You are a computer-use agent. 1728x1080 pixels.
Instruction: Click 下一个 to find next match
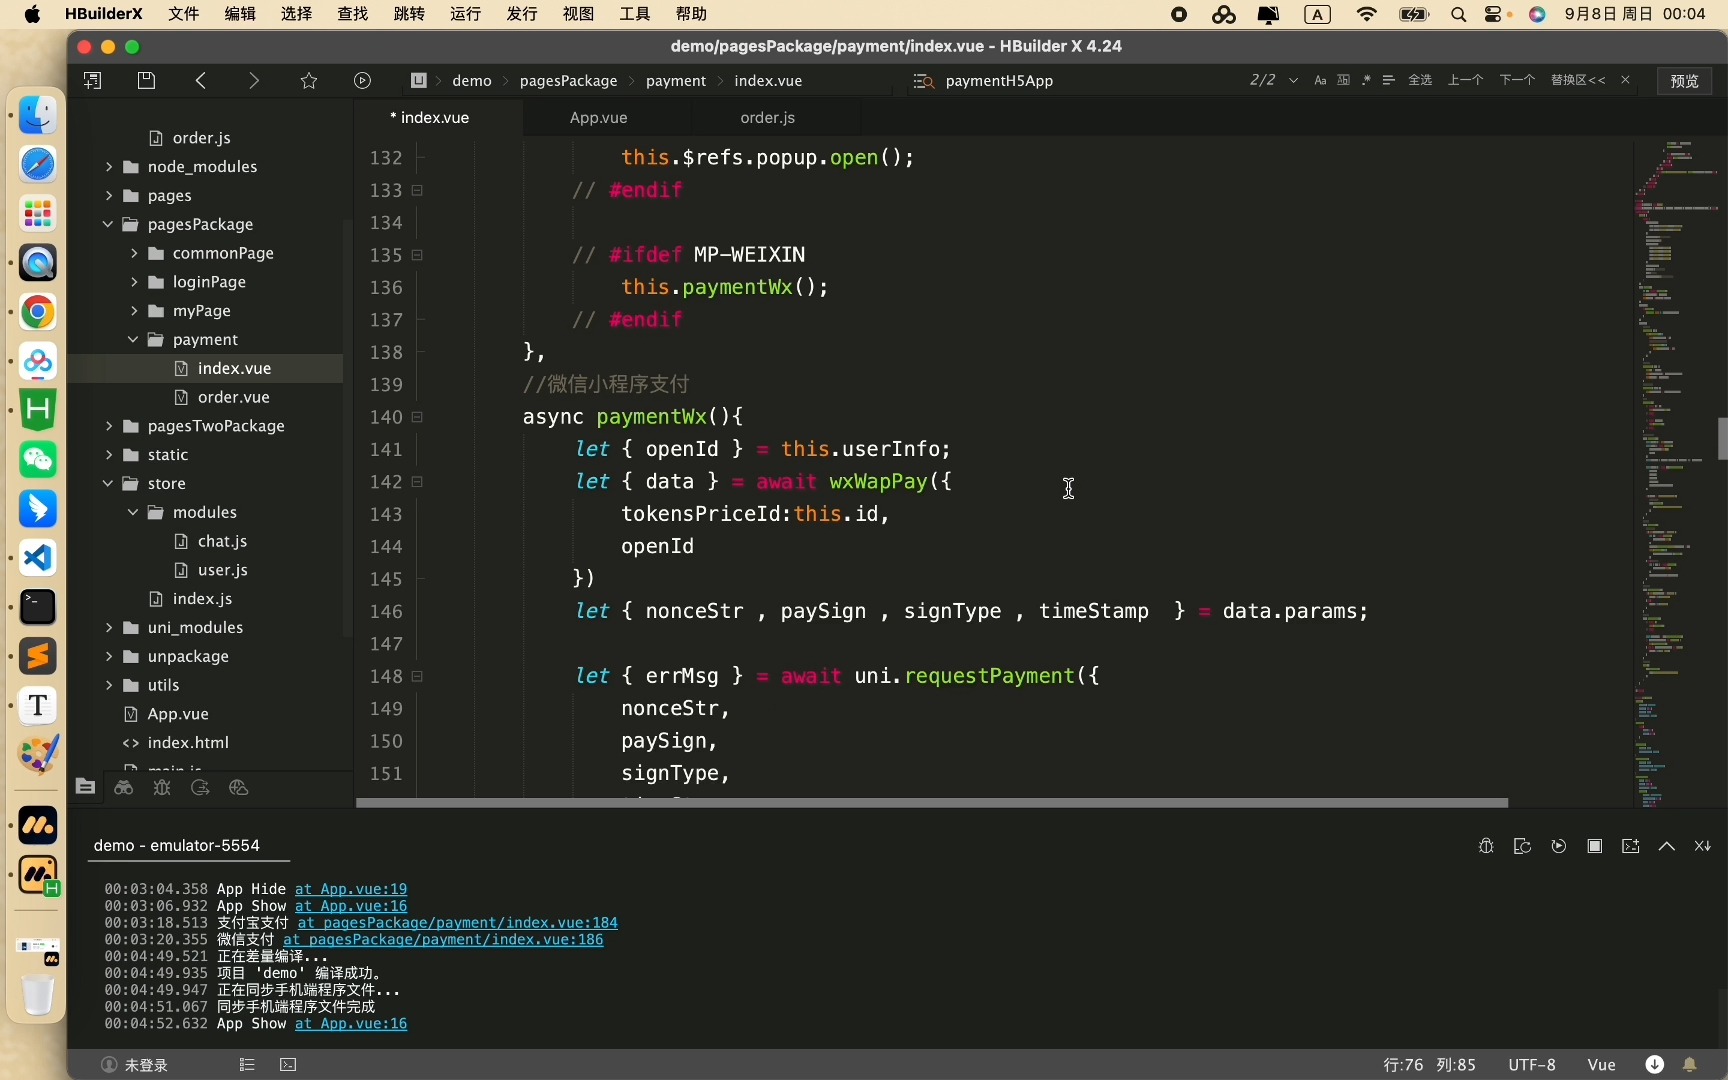pyautogui.click(x=1517, y=81)
